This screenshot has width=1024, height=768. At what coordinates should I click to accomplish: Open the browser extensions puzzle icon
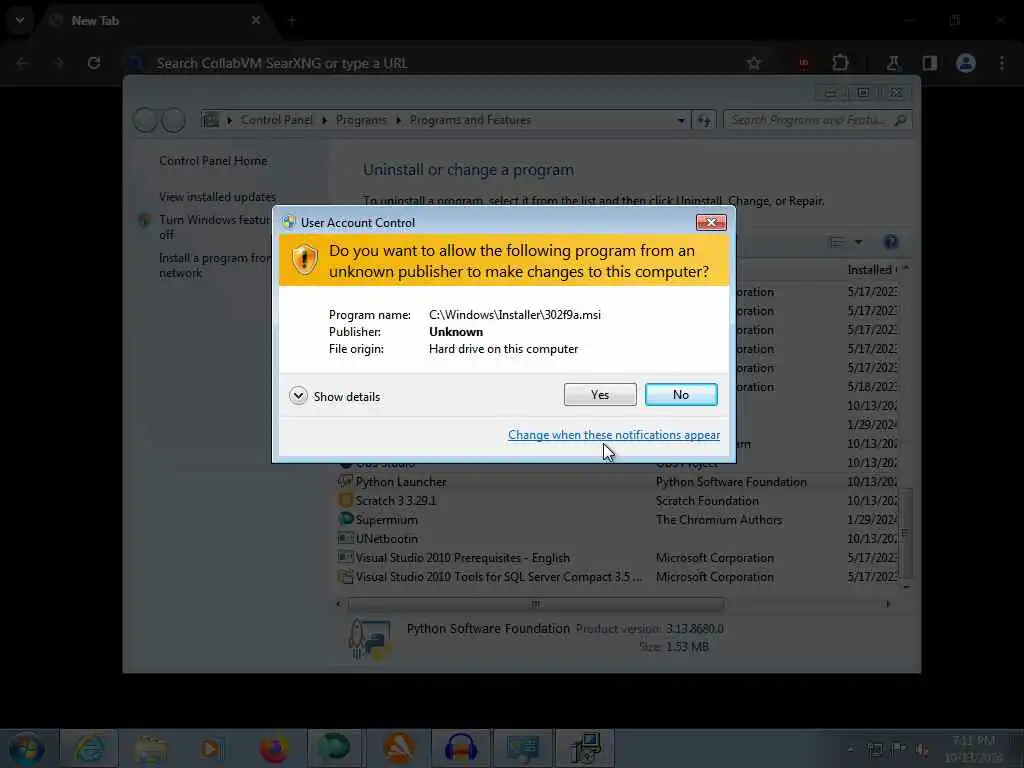click(x=840, y=63)
